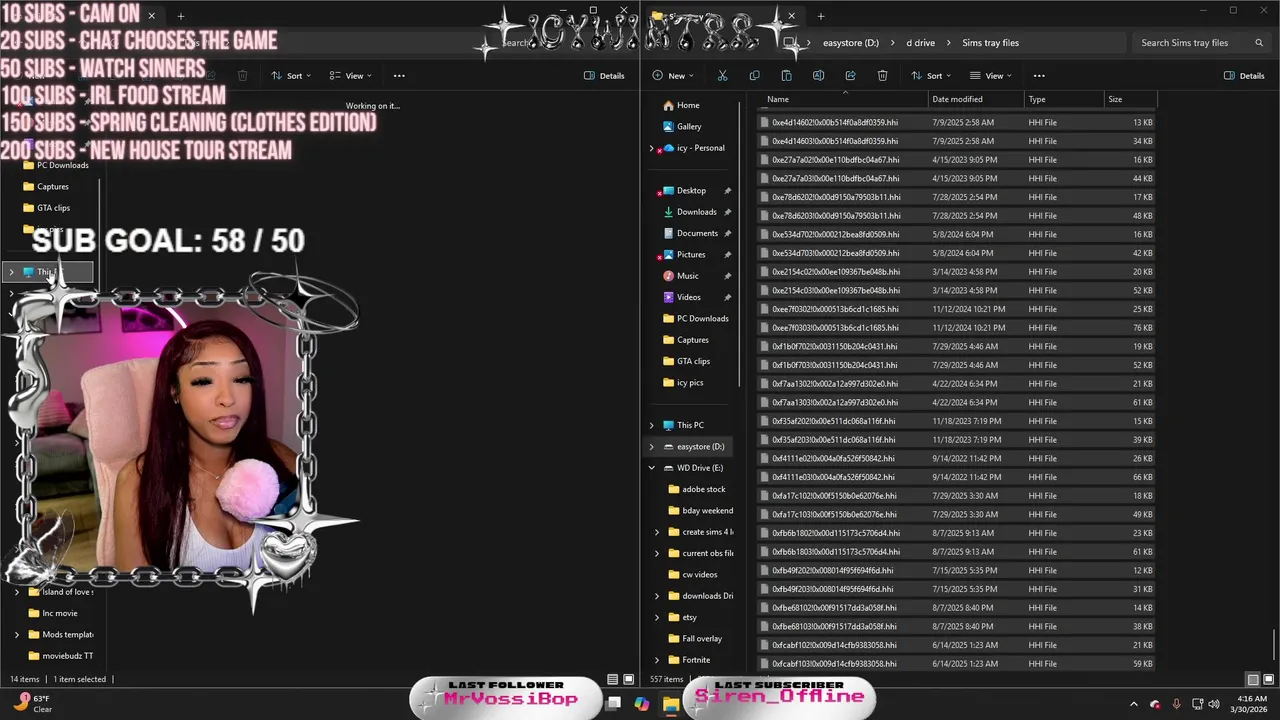Select Inc movie folder in left window
The width and height of the screenshot is (1280, 720).
[x=51, y=613]
